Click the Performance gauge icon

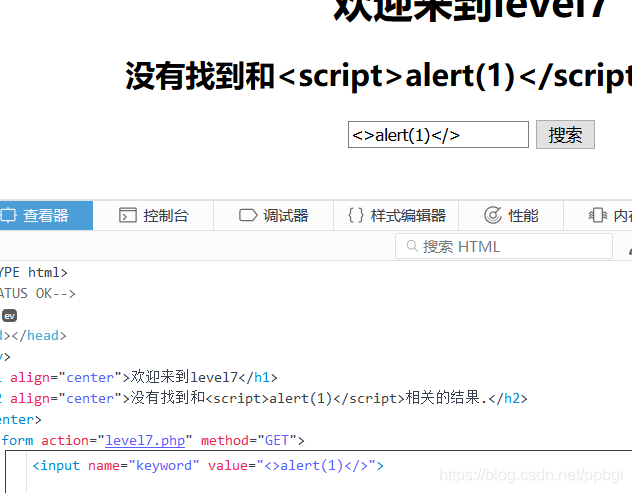pos(493,215)
